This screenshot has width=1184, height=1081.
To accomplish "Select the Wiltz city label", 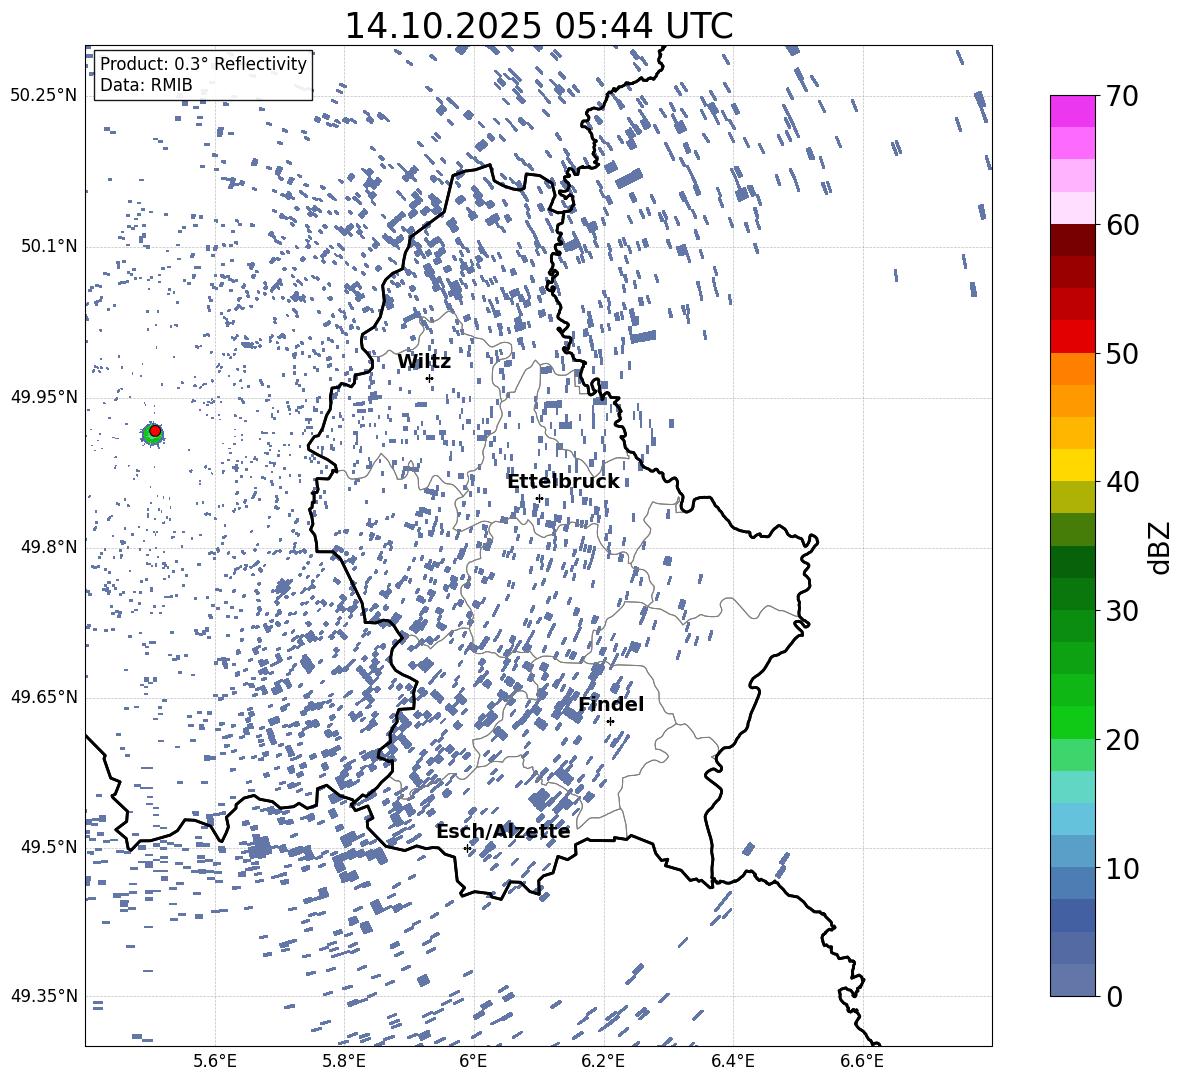I will 424,361.
